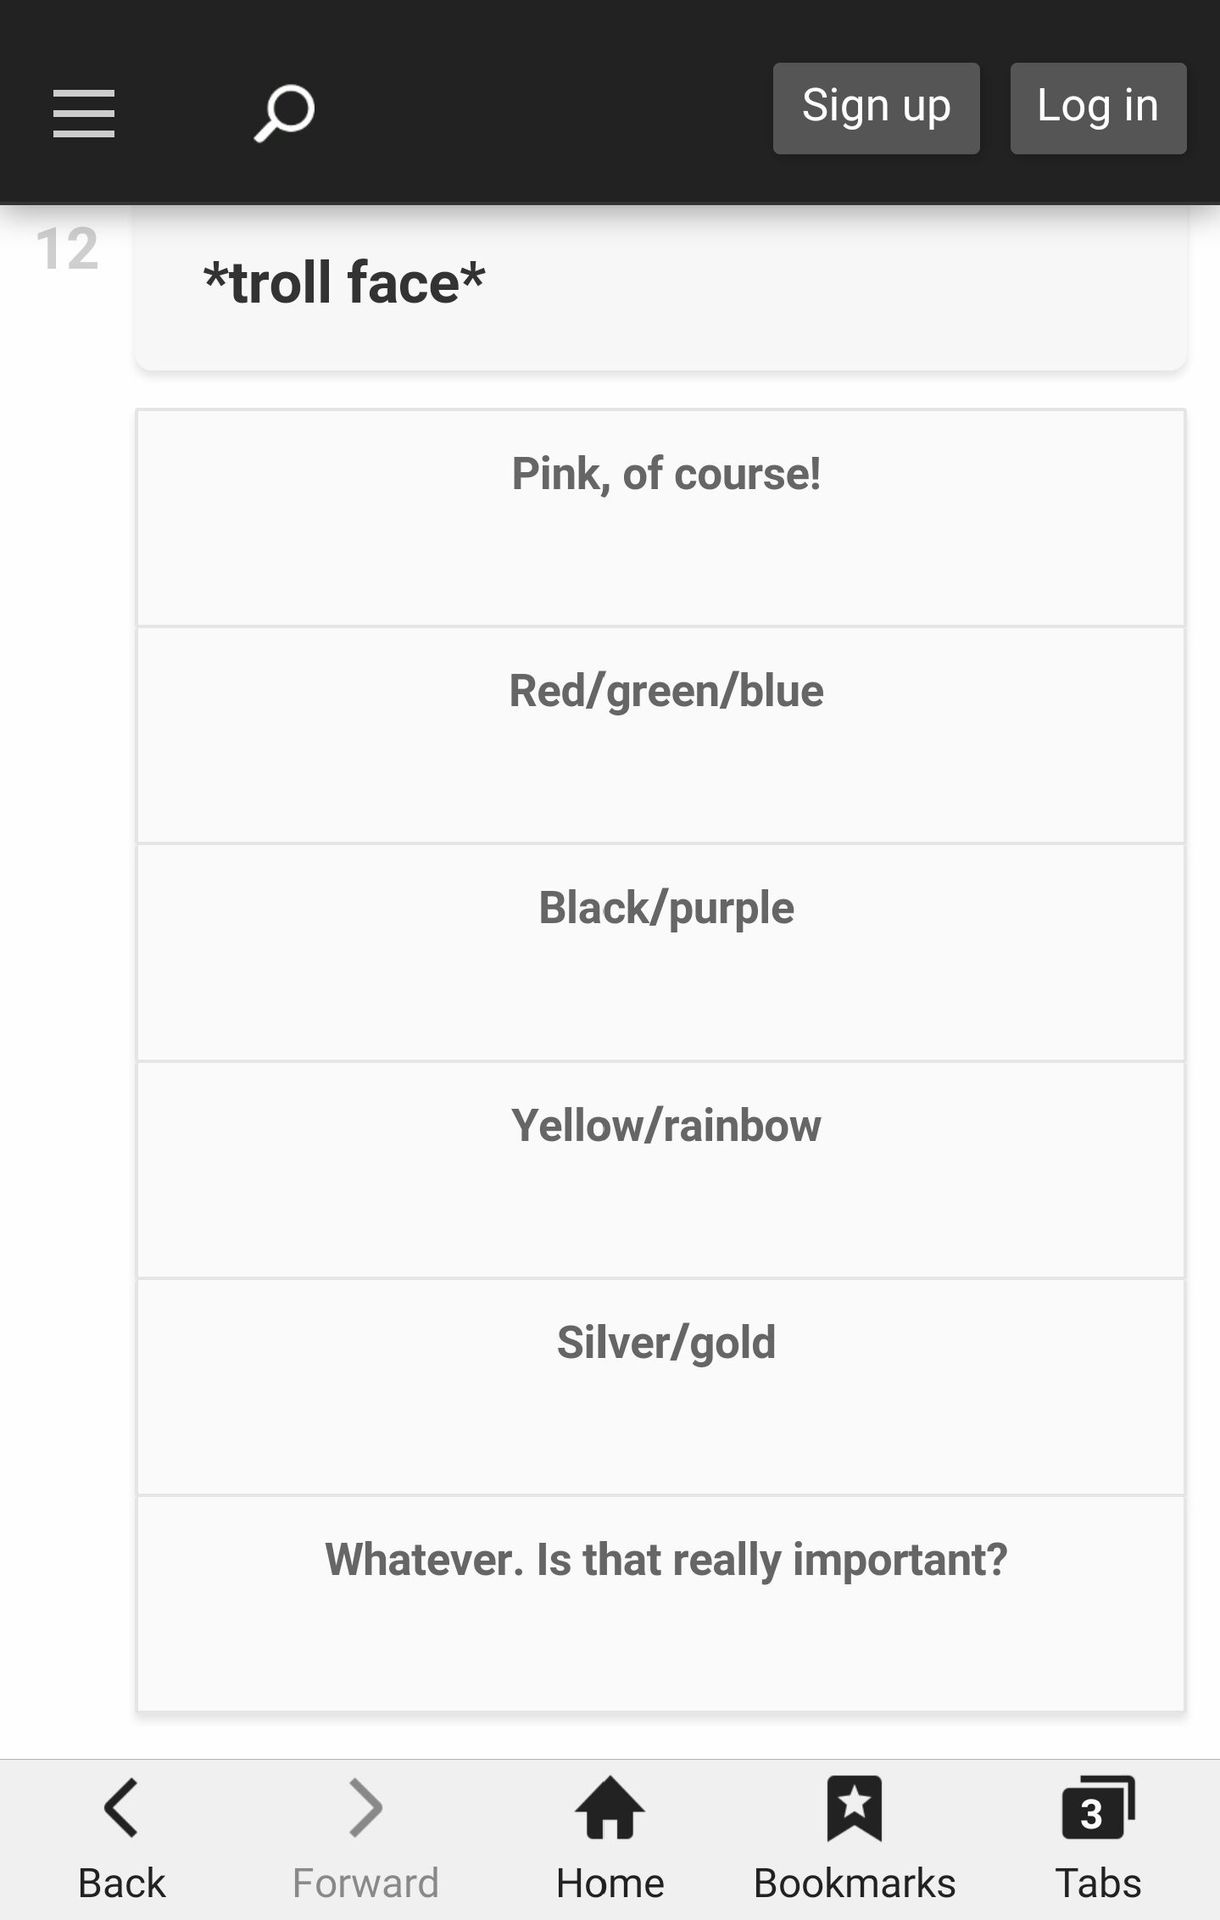This screenshot has height=1920, width=1220.
Task: Show open Tabs counter icon
Action: click(x=1098, y=1808)
